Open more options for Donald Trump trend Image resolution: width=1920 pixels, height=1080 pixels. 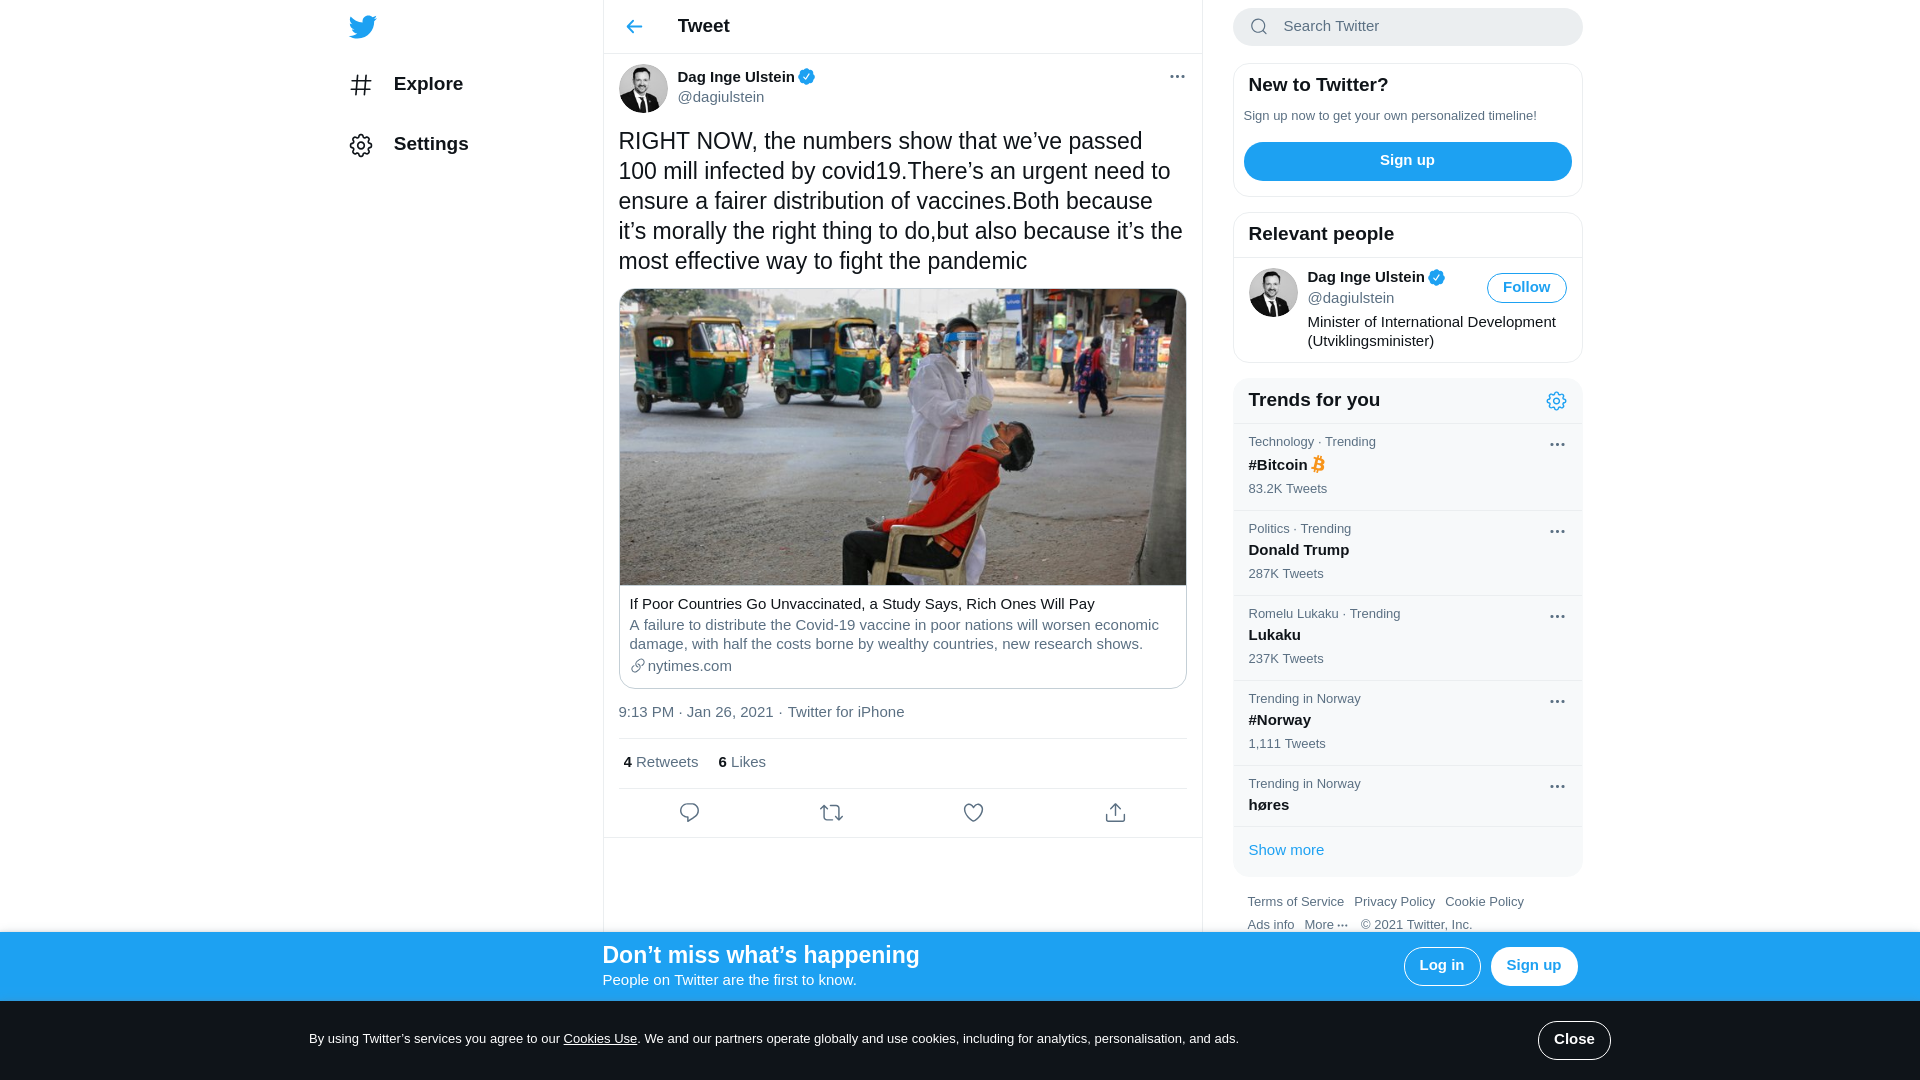pos(1557,532)
